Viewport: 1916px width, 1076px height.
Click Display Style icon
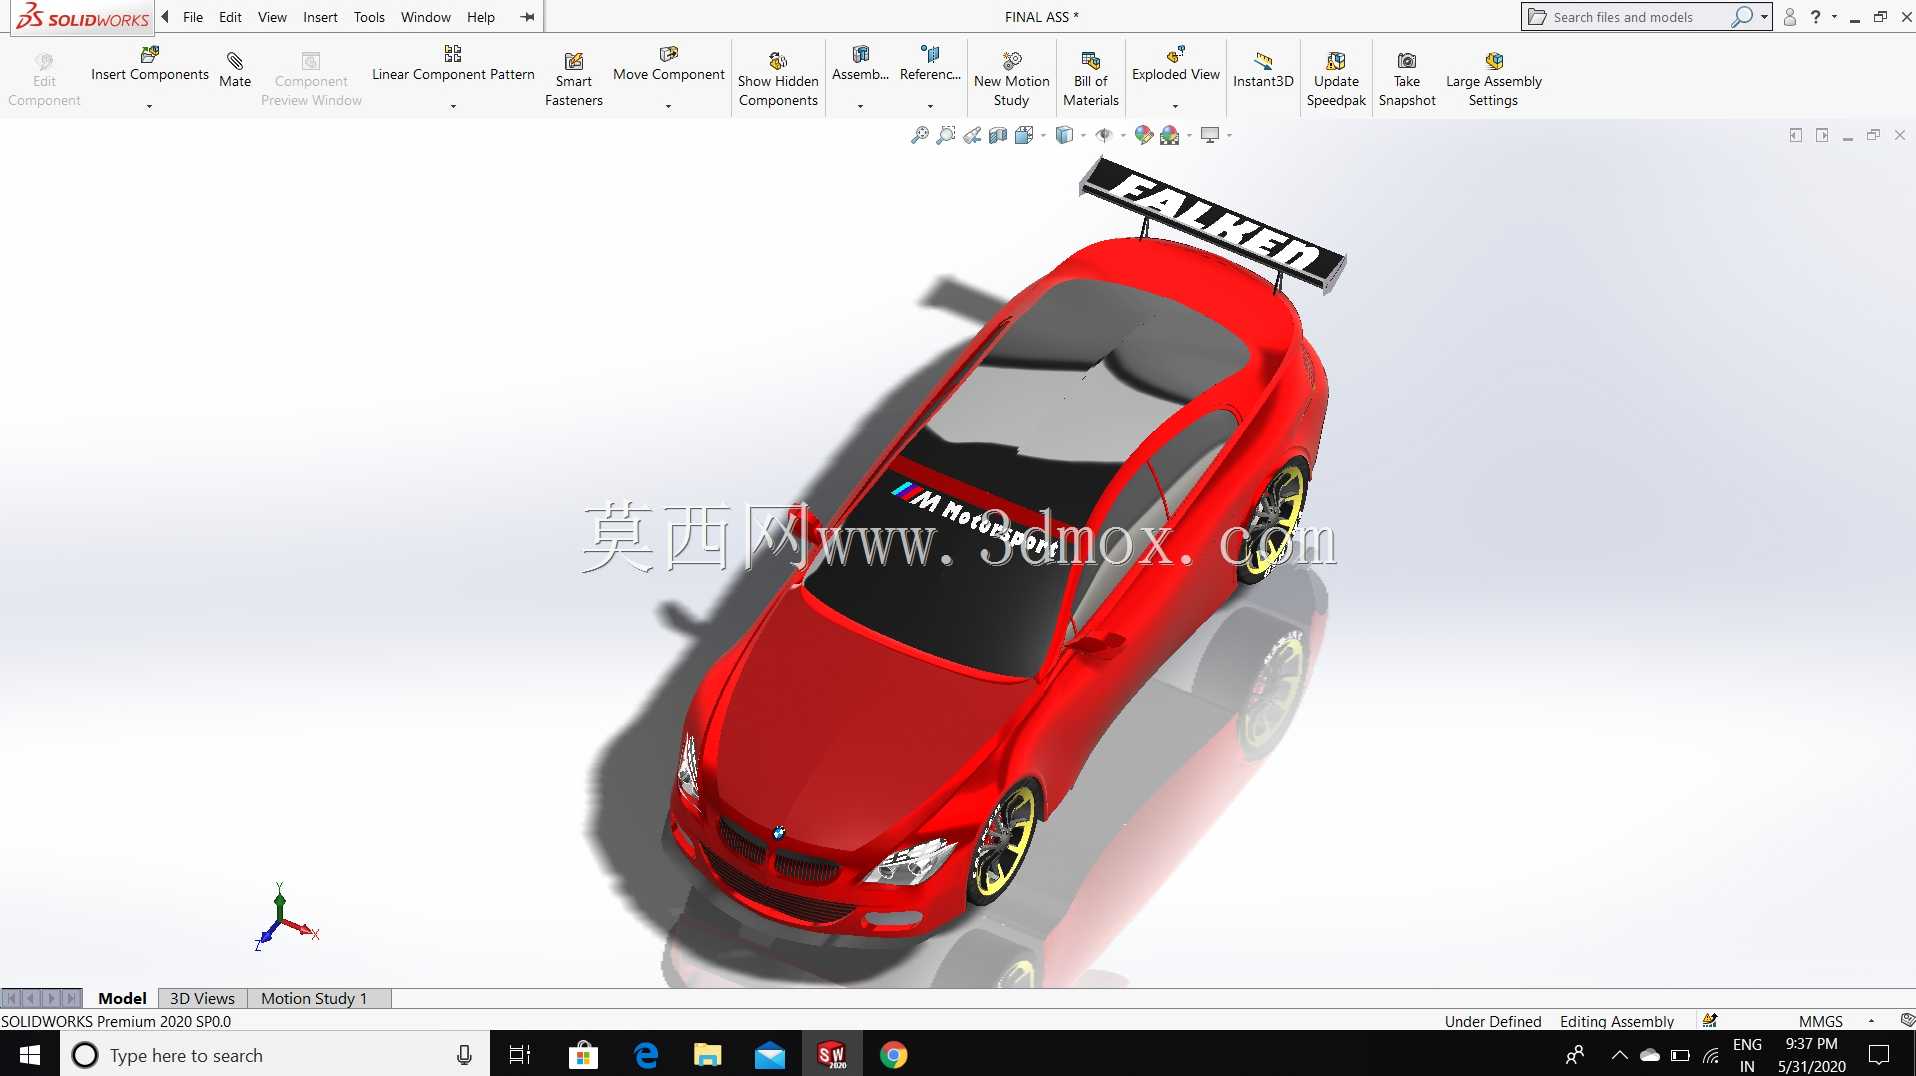click(1065, 135)
